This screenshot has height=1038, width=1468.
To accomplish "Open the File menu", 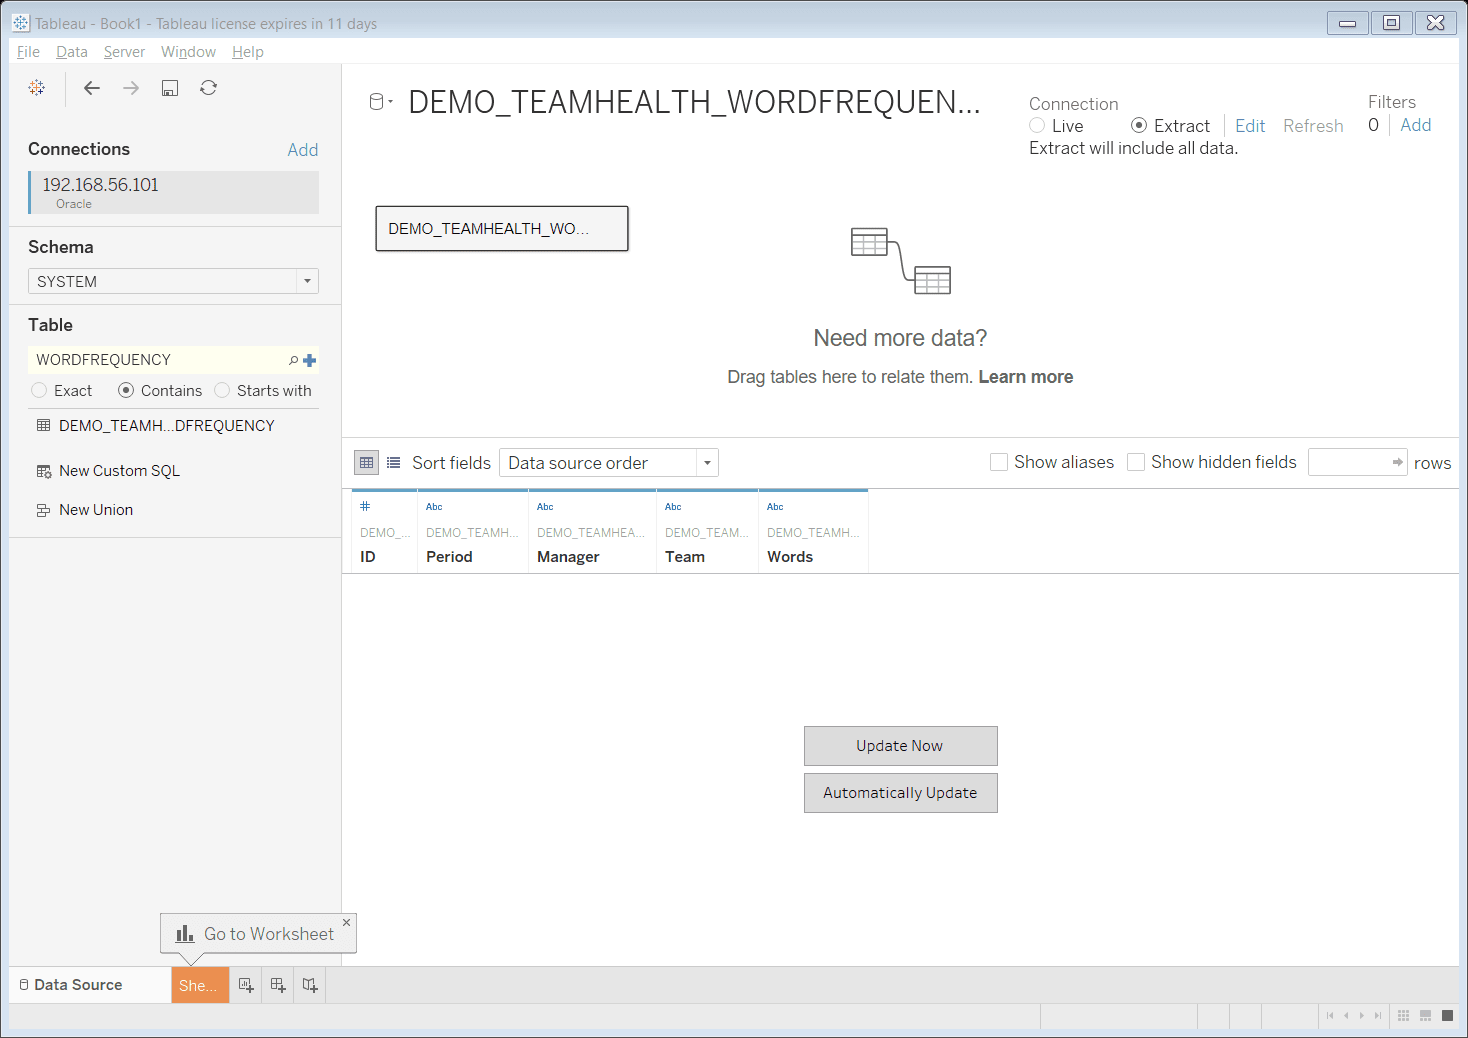I will pos(28,52).
